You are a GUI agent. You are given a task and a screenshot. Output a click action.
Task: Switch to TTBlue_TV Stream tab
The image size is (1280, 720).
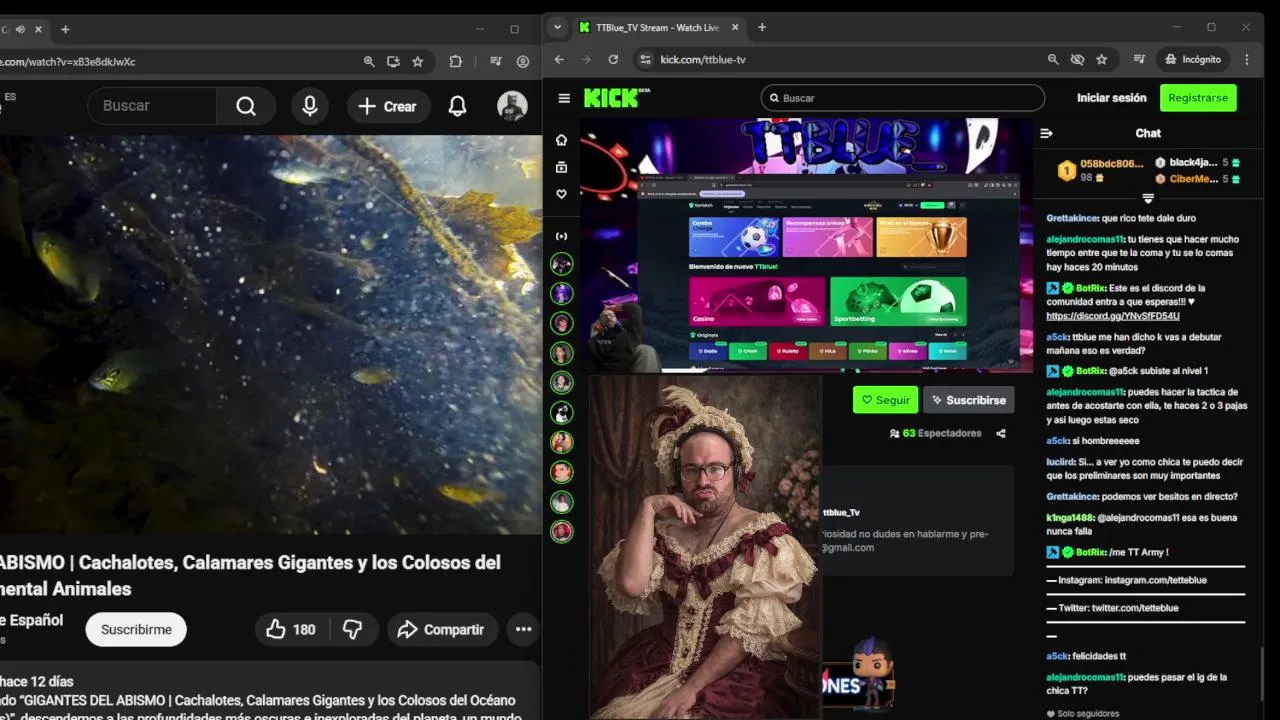coord(655,28)
